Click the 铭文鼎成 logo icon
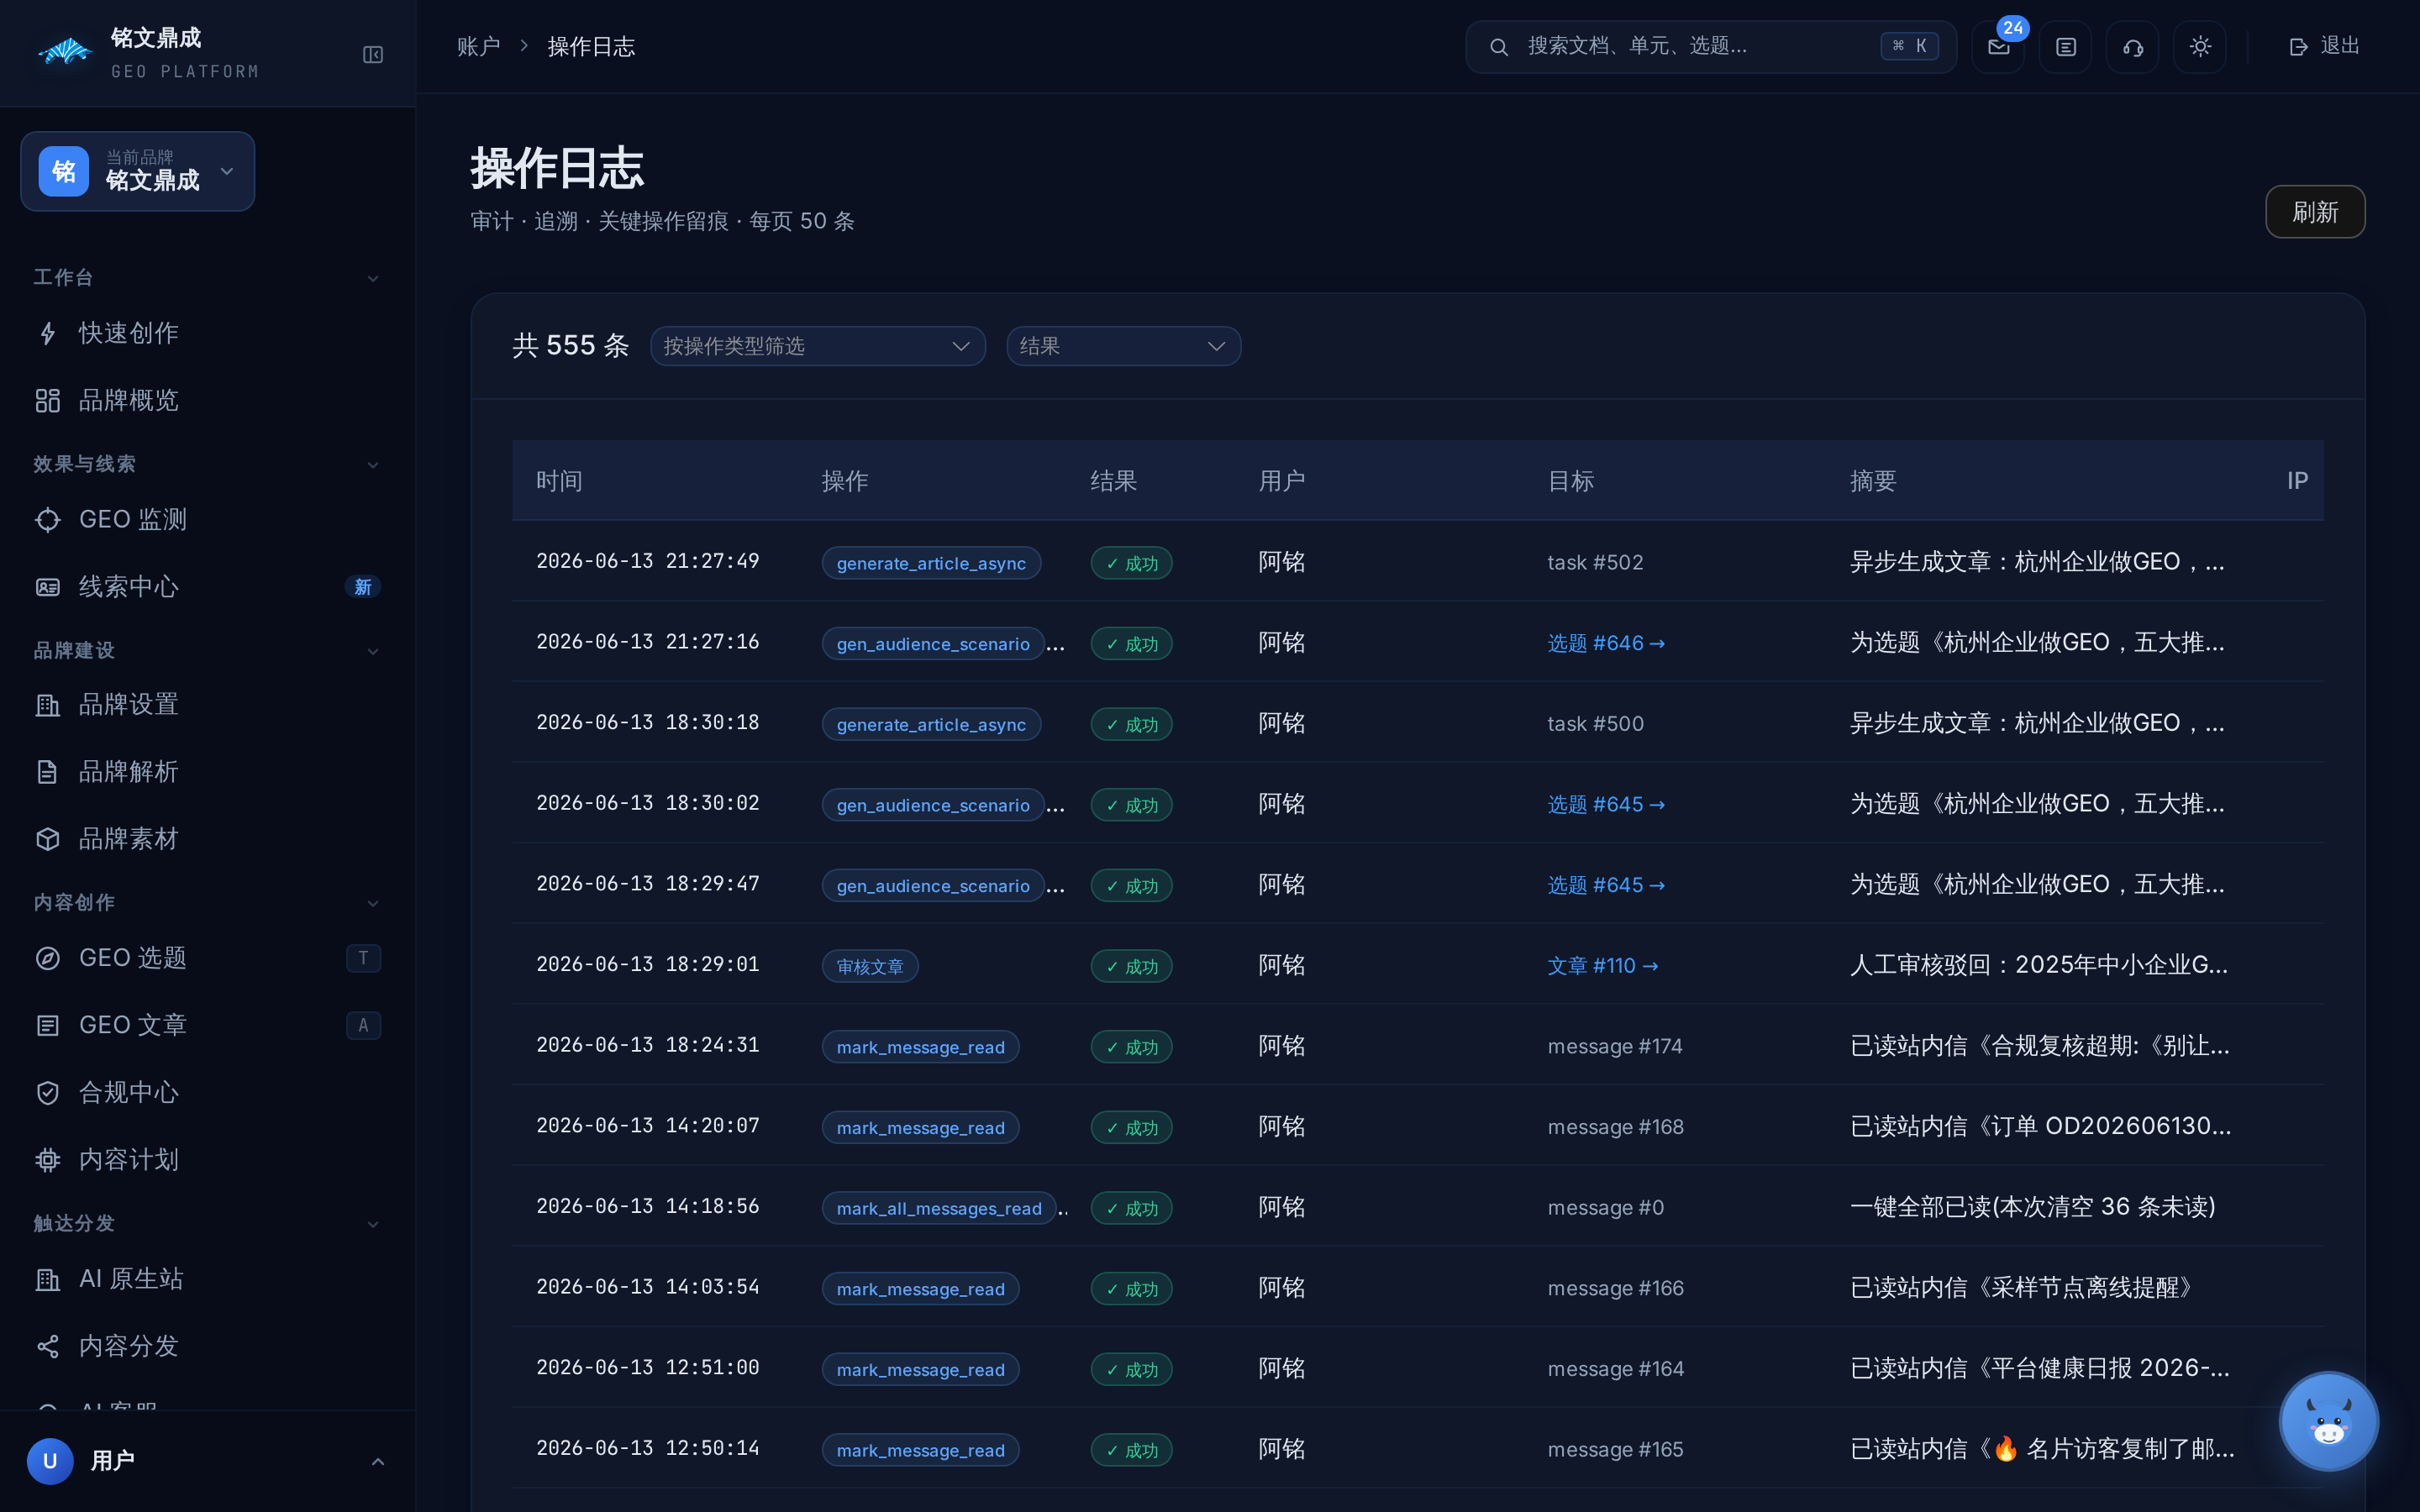 (64, 51)
